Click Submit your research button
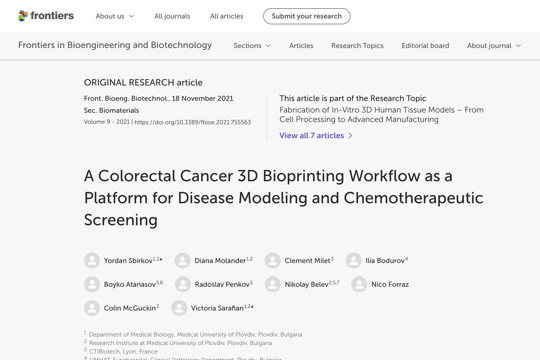The image size is (540, 360). pyautogui.click(x=307, y=16)
